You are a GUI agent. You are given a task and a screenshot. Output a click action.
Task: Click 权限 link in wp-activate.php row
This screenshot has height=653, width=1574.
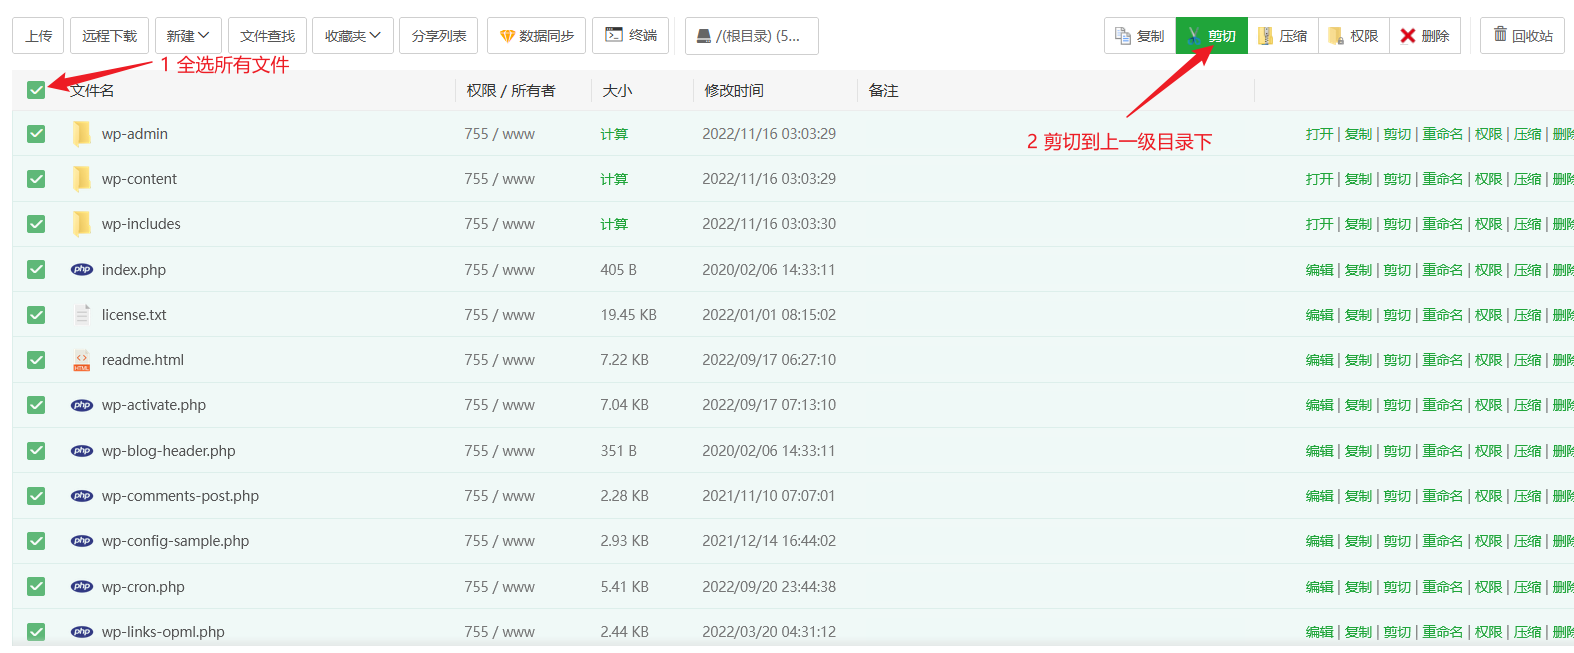1489,405
